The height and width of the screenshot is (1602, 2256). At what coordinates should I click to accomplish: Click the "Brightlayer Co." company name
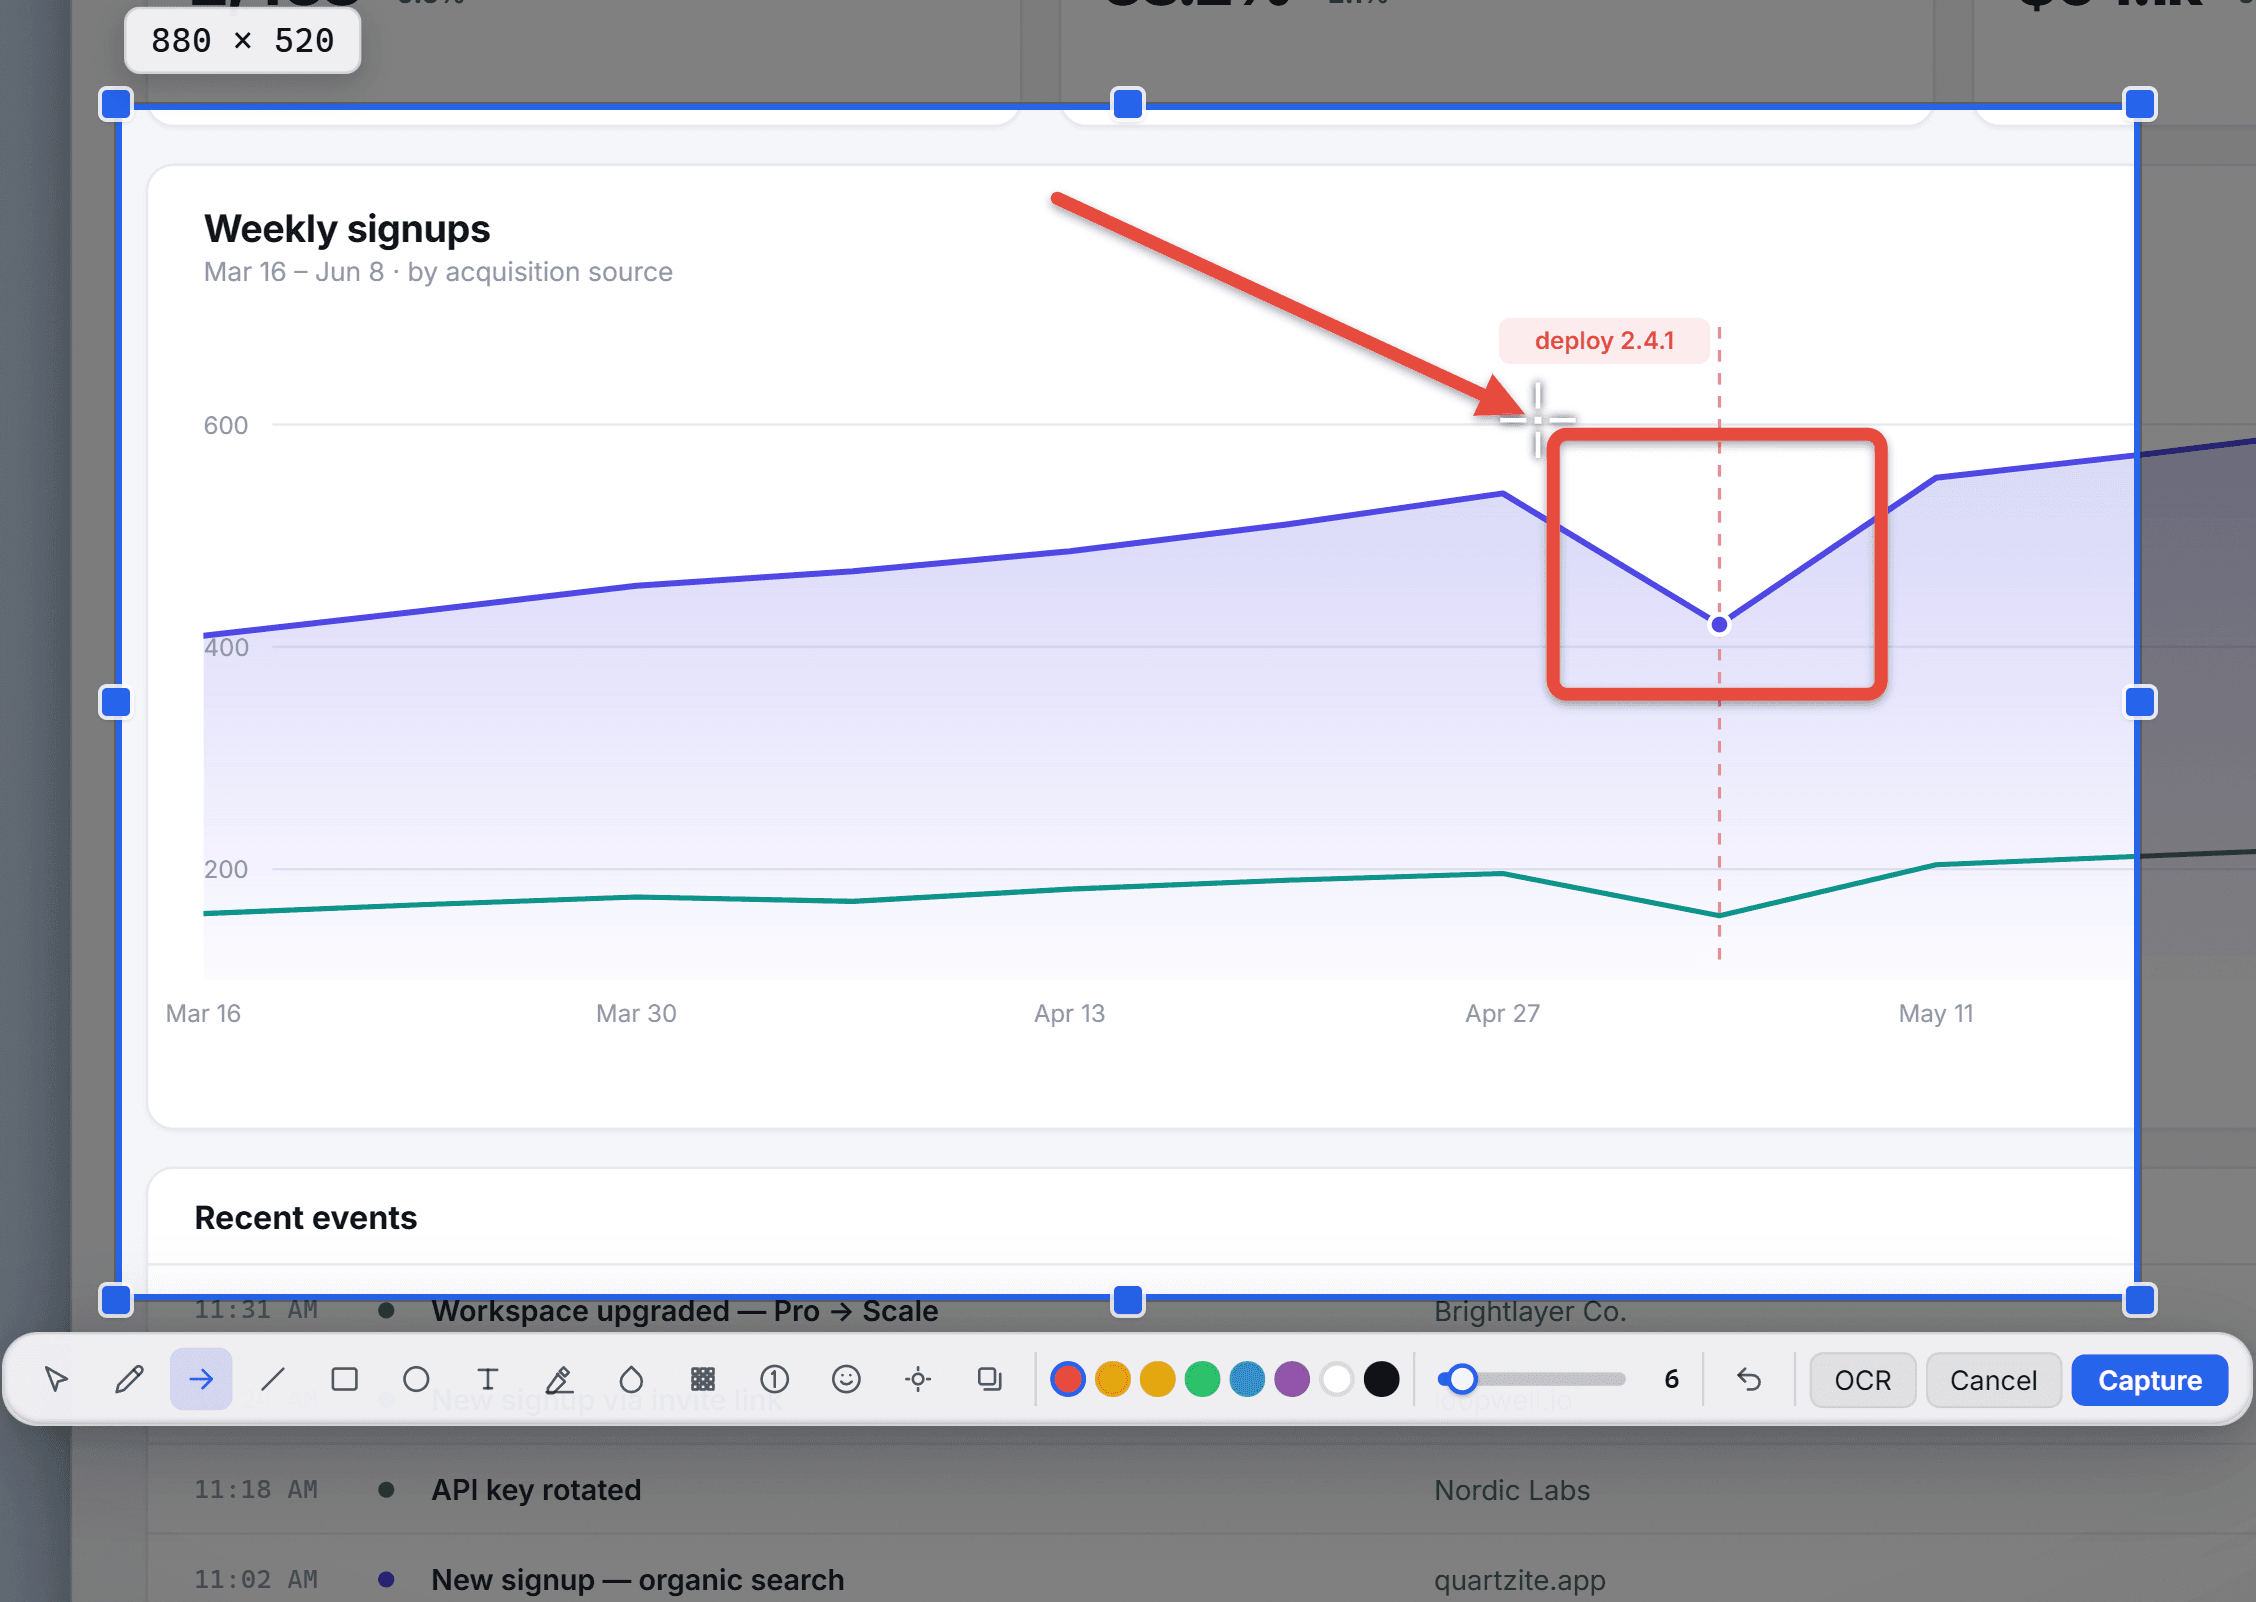point(1530,1312)
